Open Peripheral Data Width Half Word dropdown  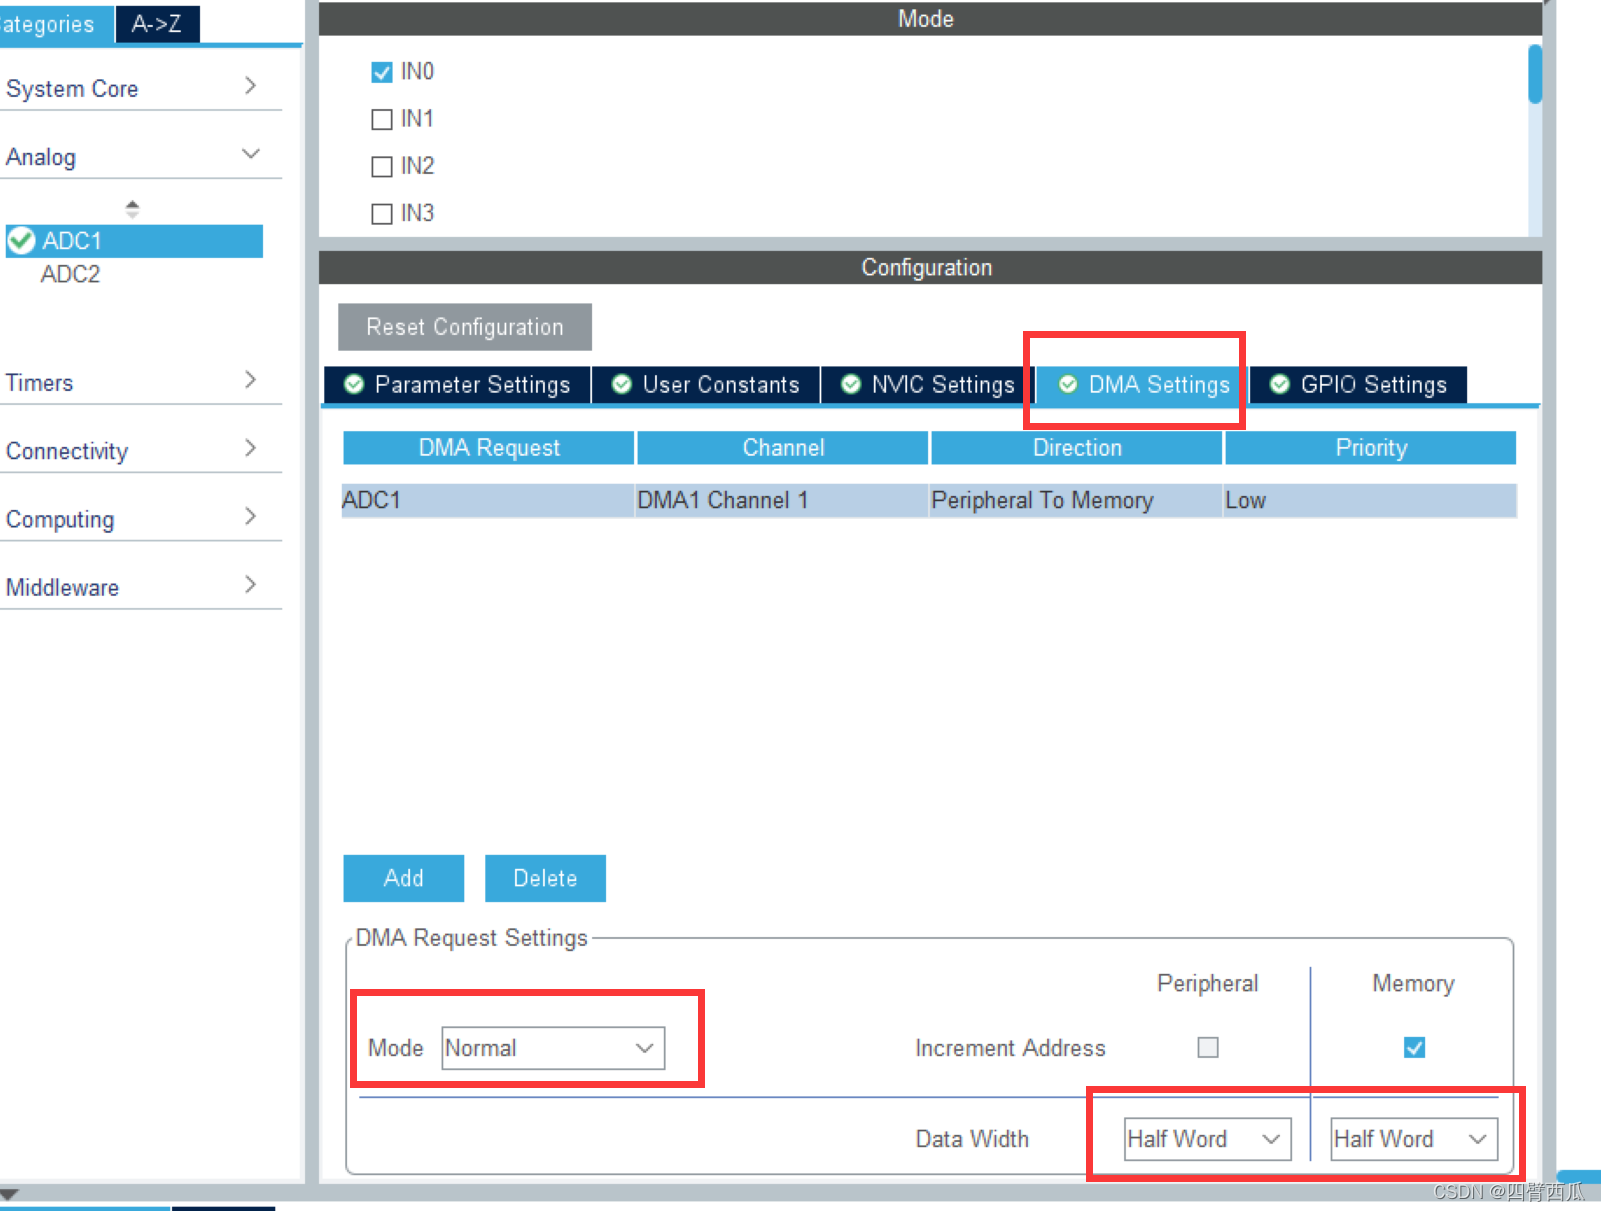coord(1208,1139)
